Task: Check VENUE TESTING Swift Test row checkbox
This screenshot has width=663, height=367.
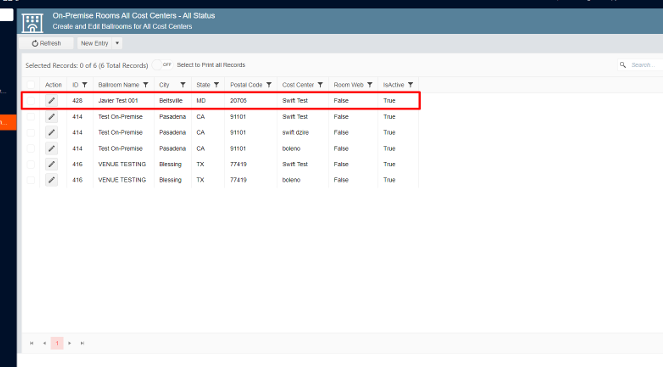Action: [x=31, y=164]
